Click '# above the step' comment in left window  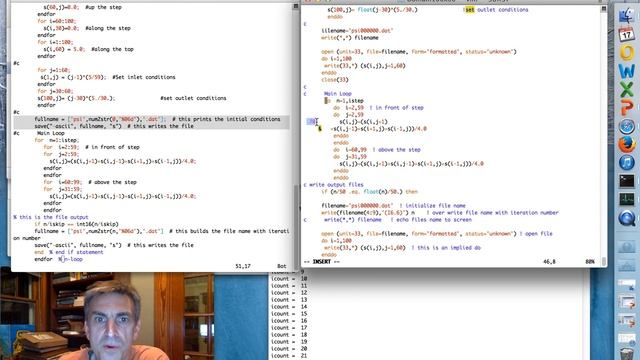112,182
